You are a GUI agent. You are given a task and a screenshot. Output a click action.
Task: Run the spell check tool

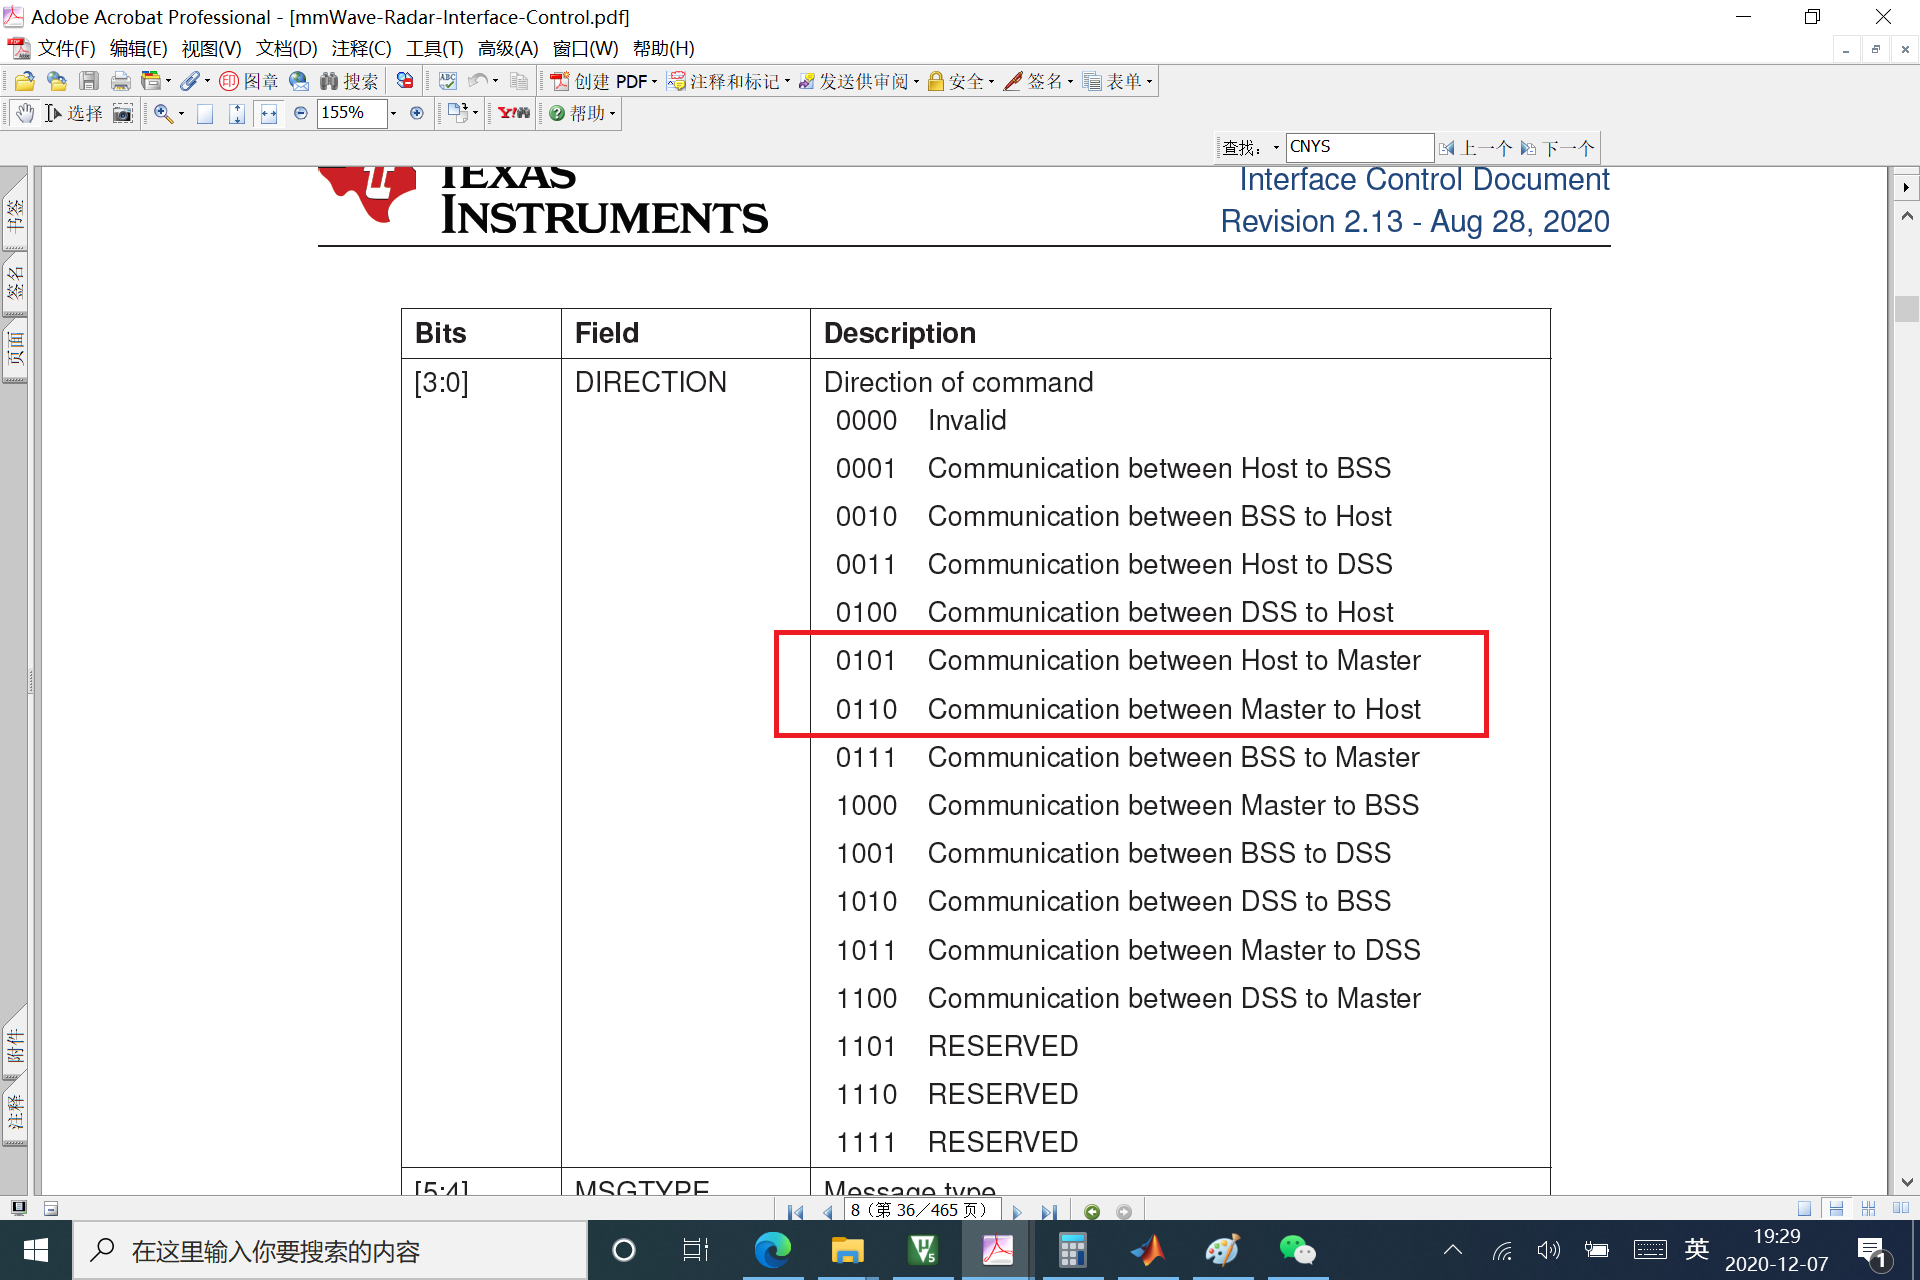449,81
